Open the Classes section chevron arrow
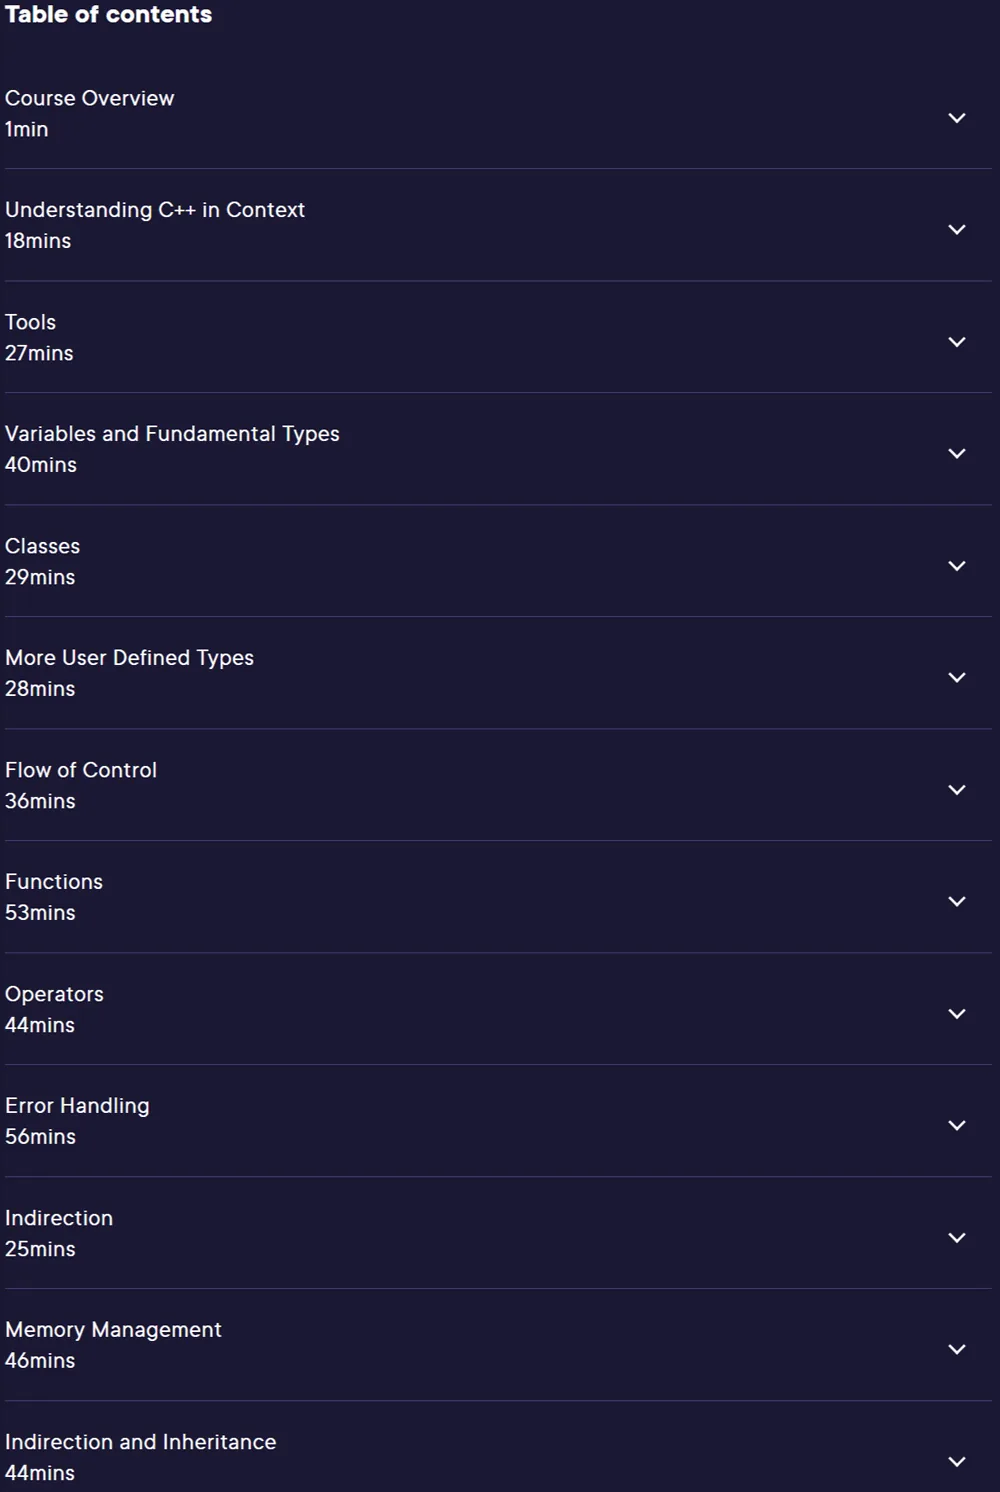This screenshot has width=1000, height=1492. click(957, 566)
